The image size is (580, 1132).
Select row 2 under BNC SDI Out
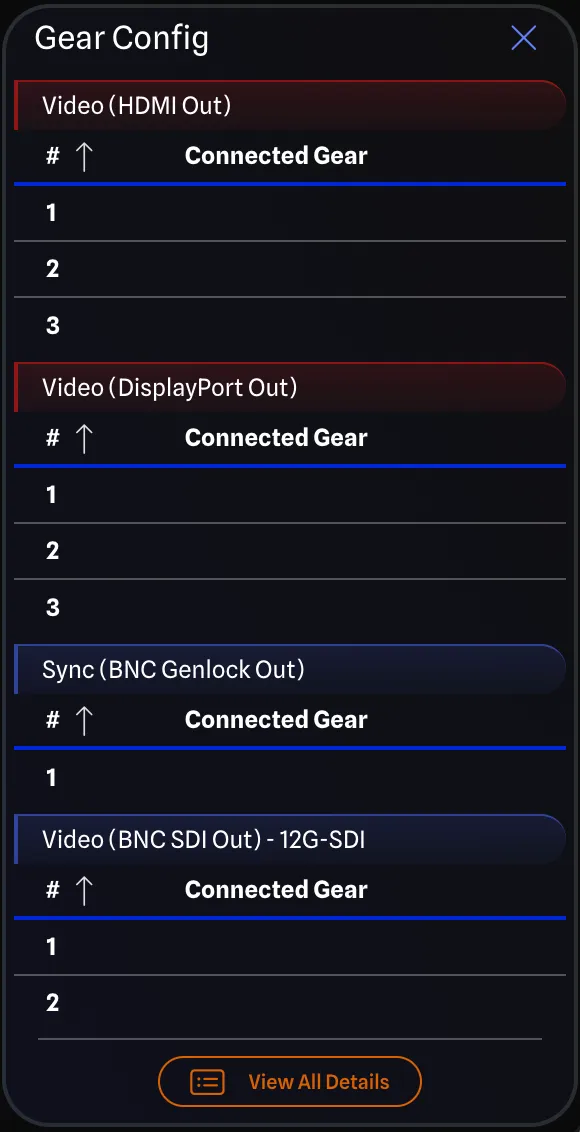(290, 1002)
